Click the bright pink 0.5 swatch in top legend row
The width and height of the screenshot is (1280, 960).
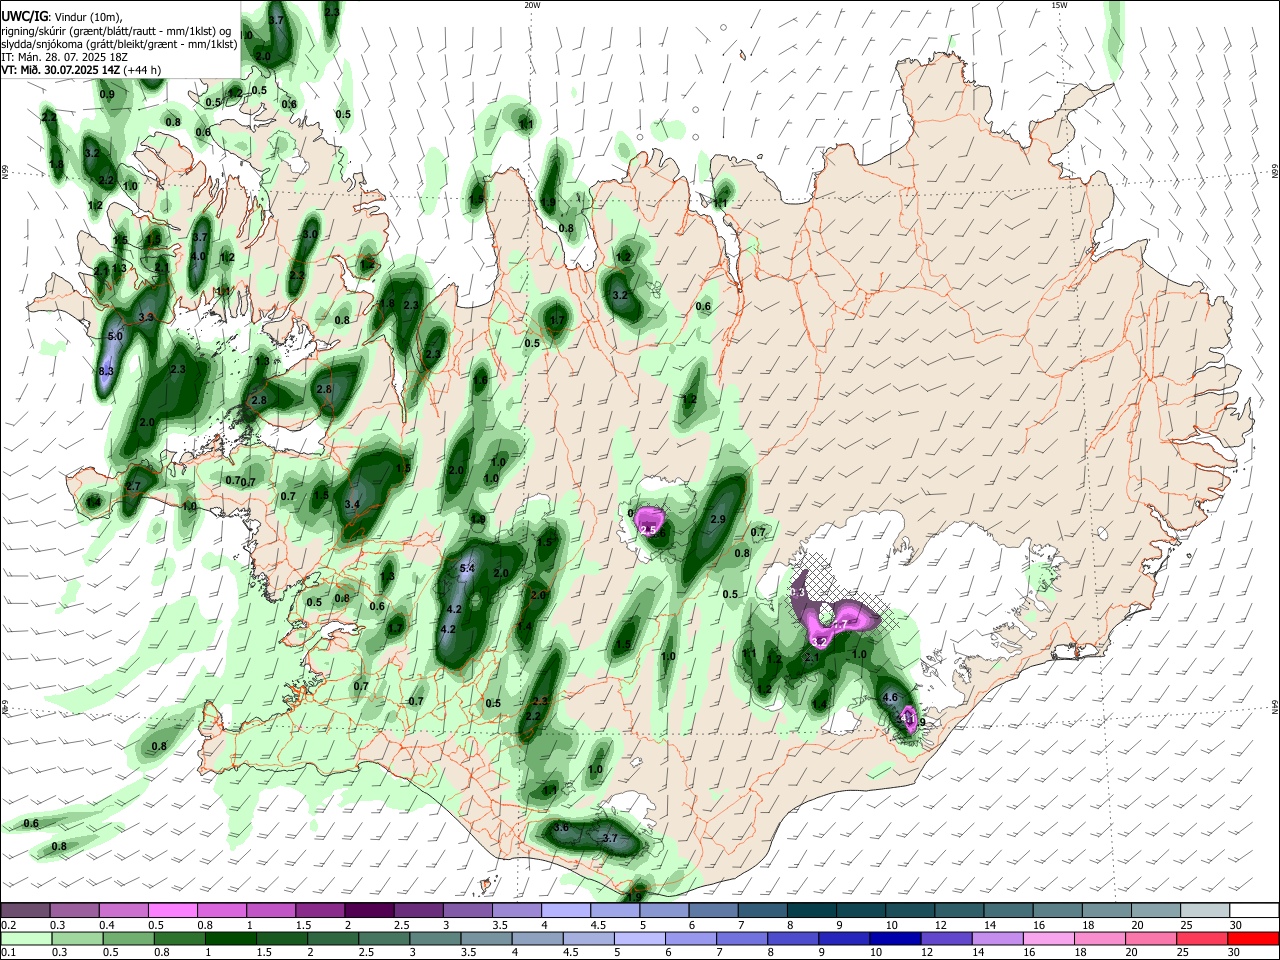click(x=172, y=910)
